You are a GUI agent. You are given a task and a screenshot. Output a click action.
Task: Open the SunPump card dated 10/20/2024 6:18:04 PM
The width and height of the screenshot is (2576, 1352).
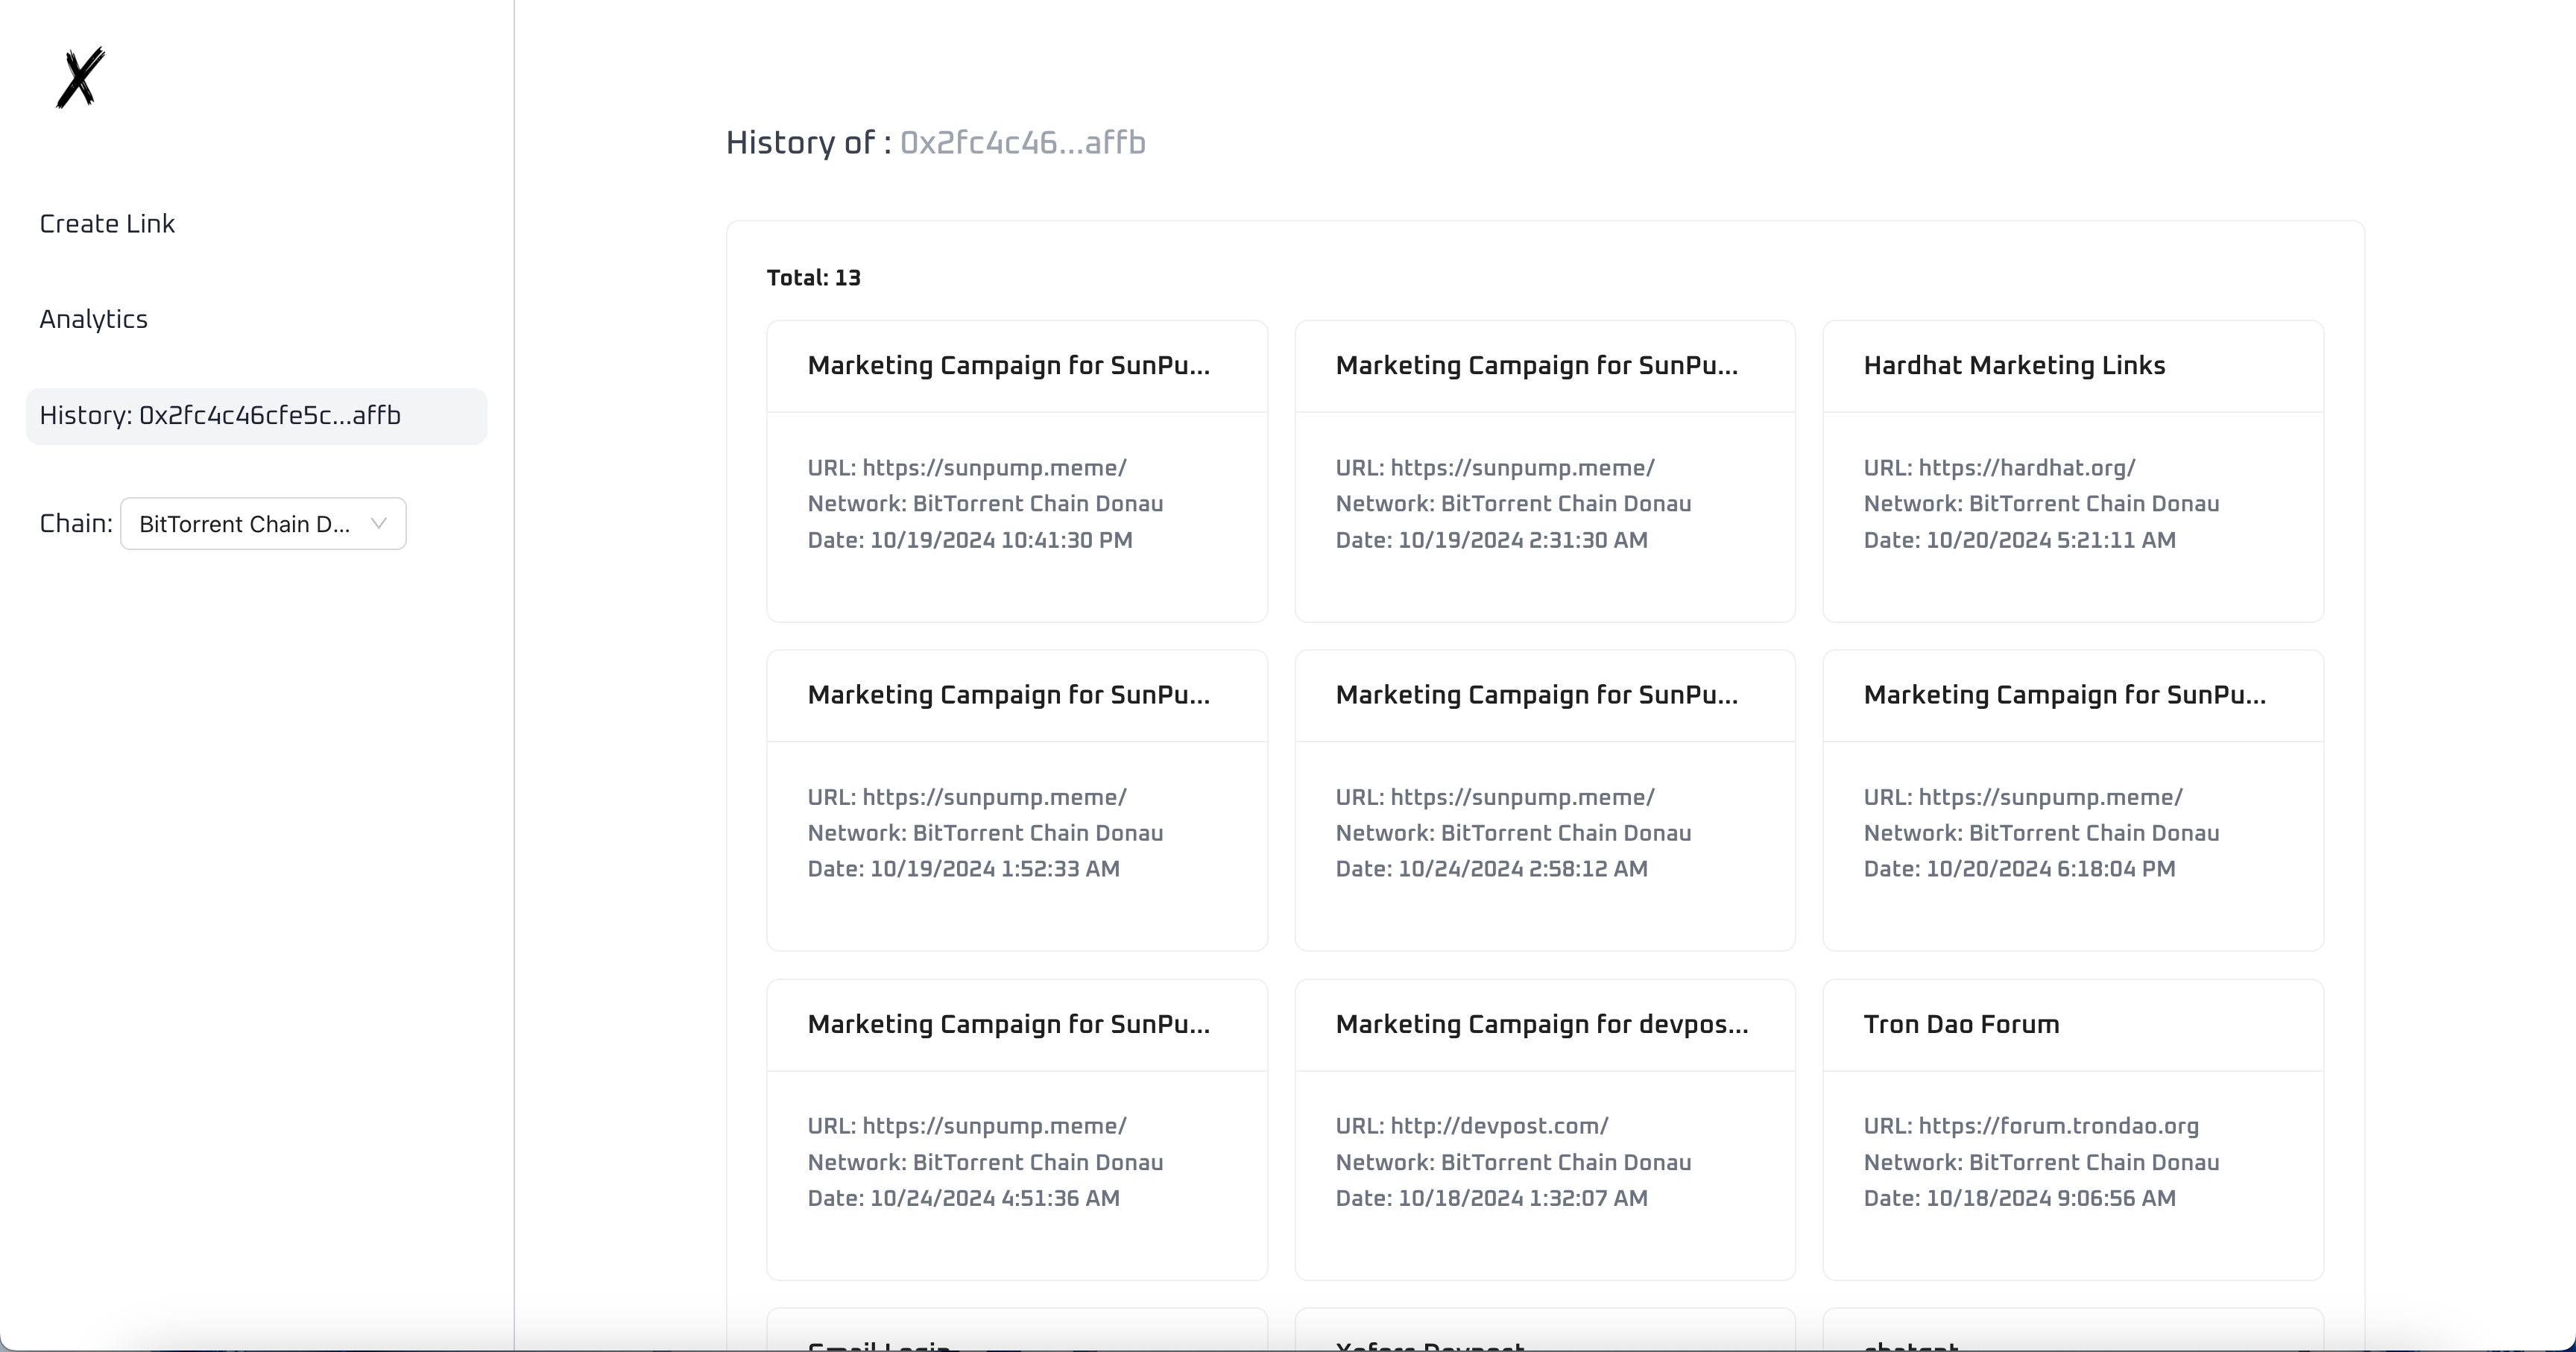tap(2073, 800)
